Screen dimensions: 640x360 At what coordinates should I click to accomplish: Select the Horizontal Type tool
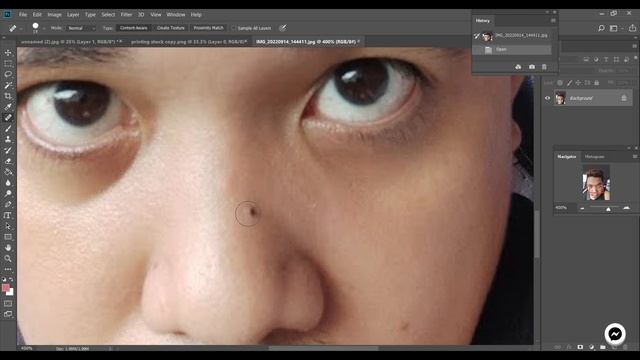coord(8,215)
